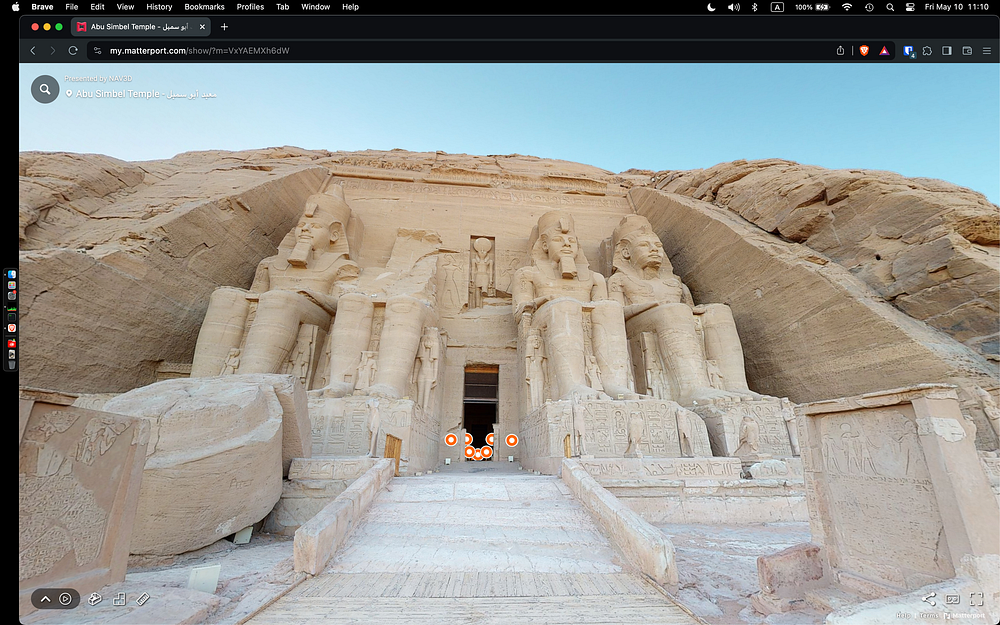Click the Abu Simbel Temple location title
The image size is (1000, 625).
point(146,94)
